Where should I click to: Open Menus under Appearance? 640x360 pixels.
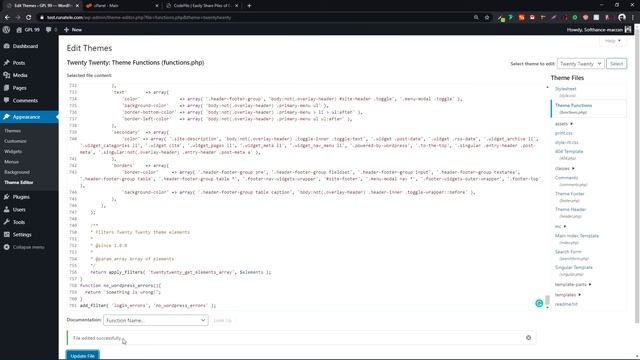pos(11,162)
